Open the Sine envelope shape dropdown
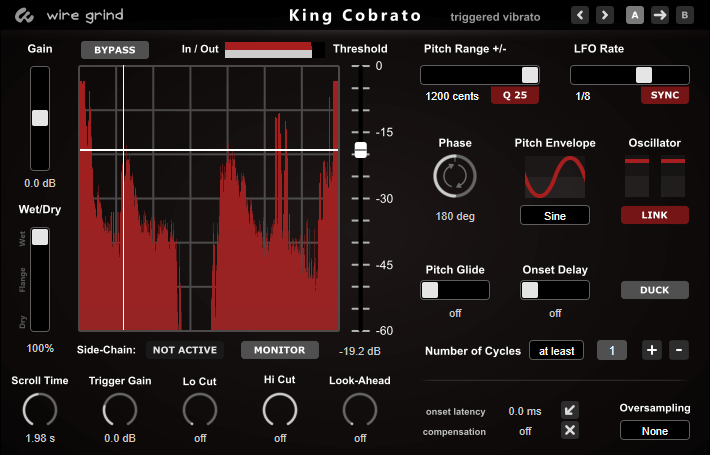This screenshot has width=710, height=455. click(555, 215)
